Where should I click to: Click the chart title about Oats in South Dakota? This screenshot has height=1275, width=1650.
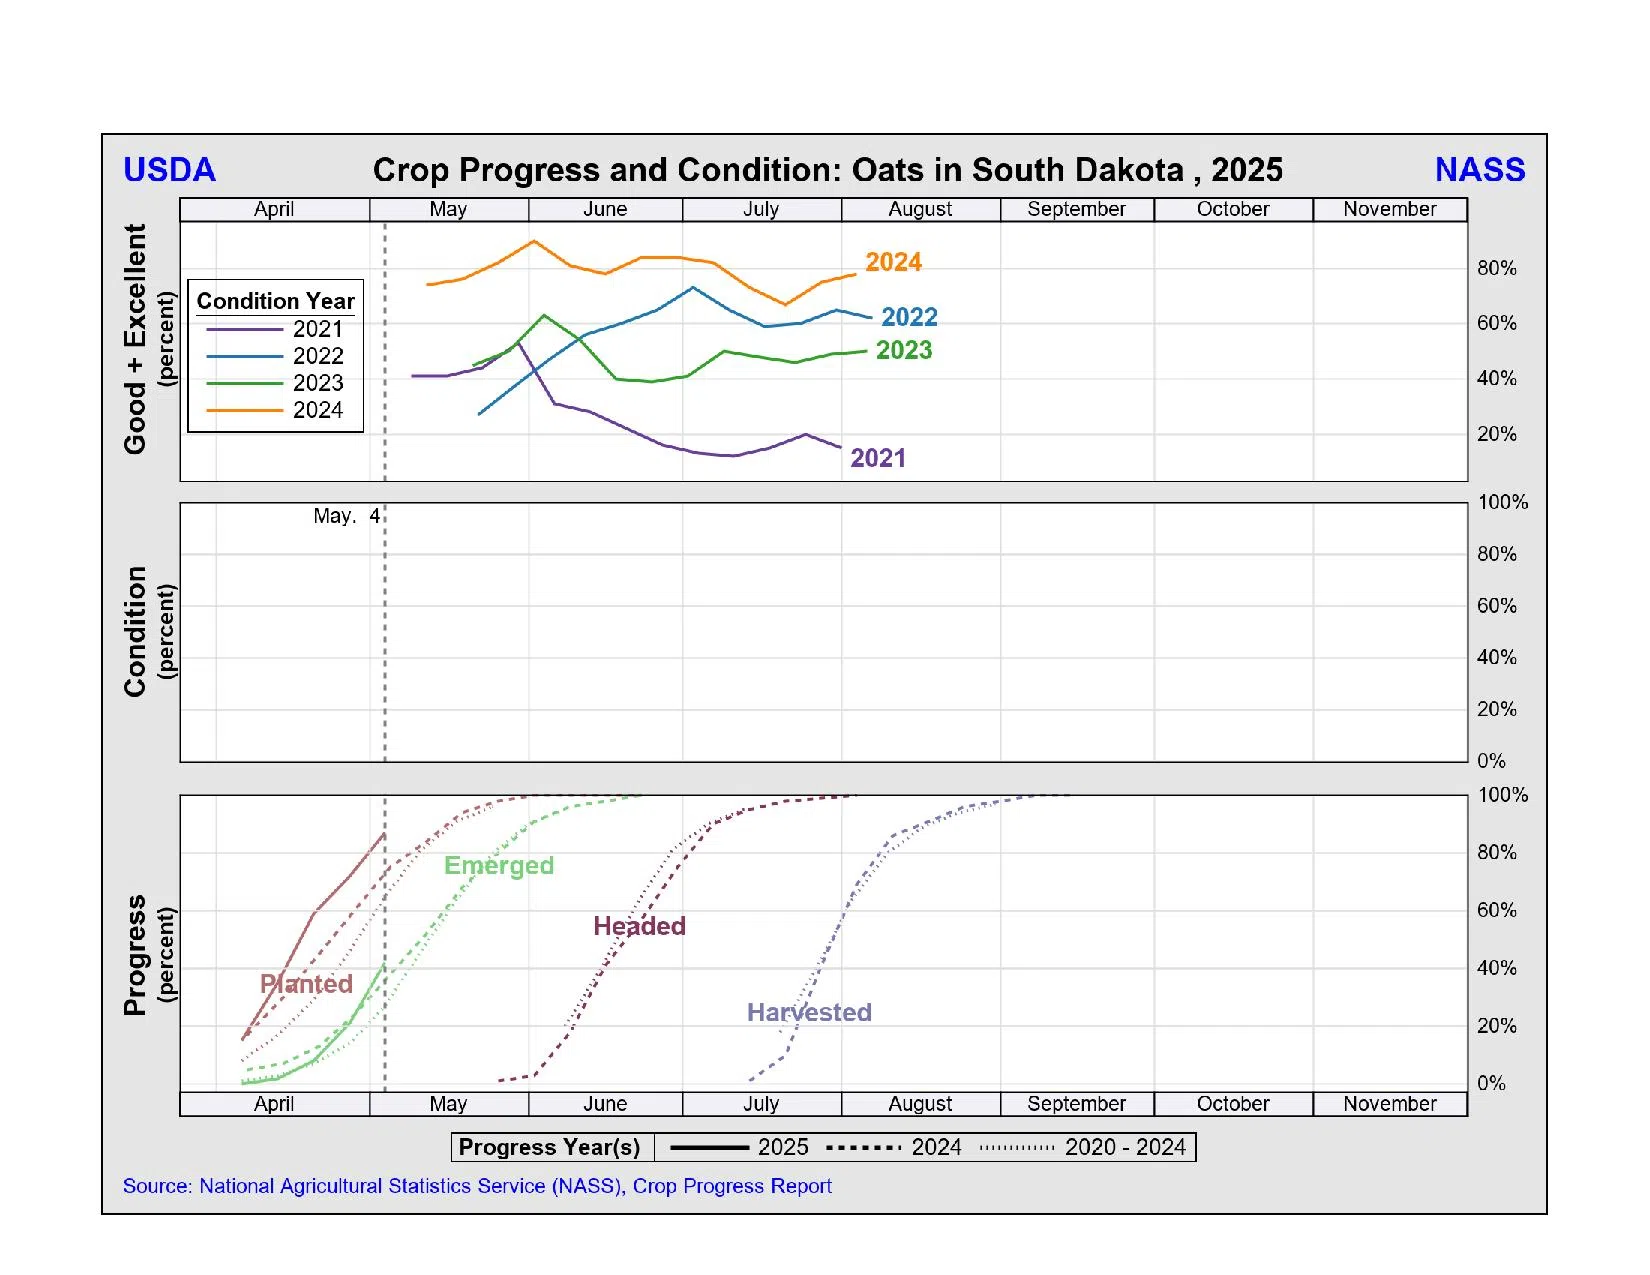tap(827, 170)
